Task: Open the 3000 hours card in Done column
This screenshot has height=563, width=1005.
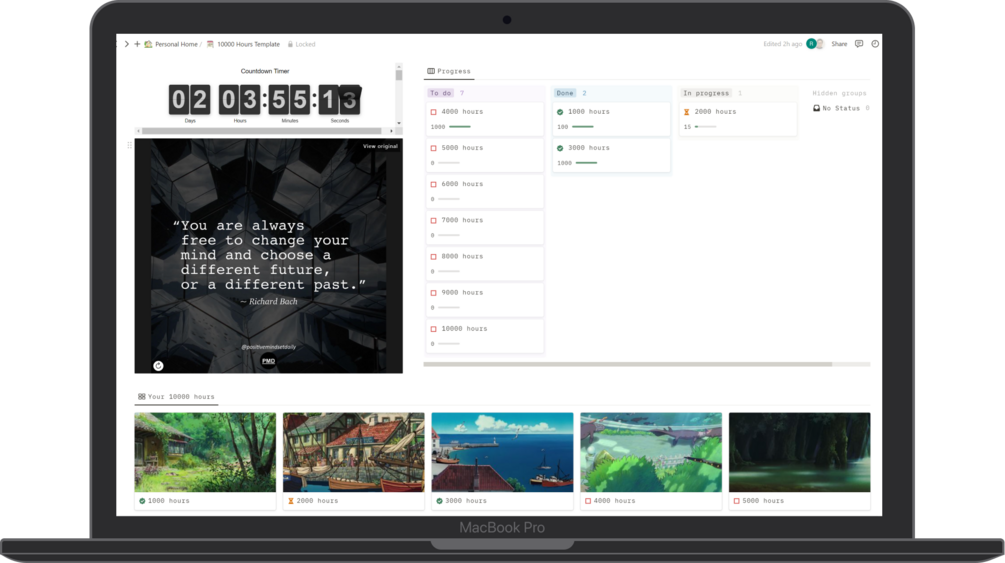Action: [611, 155]
